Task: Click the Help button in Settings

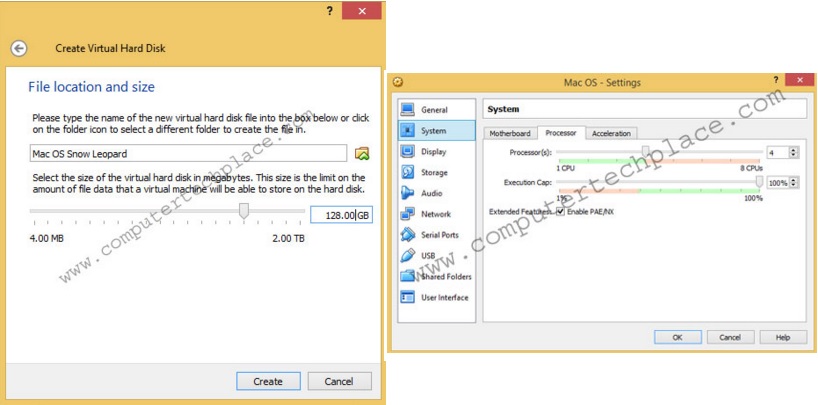Action: point(783,337)
